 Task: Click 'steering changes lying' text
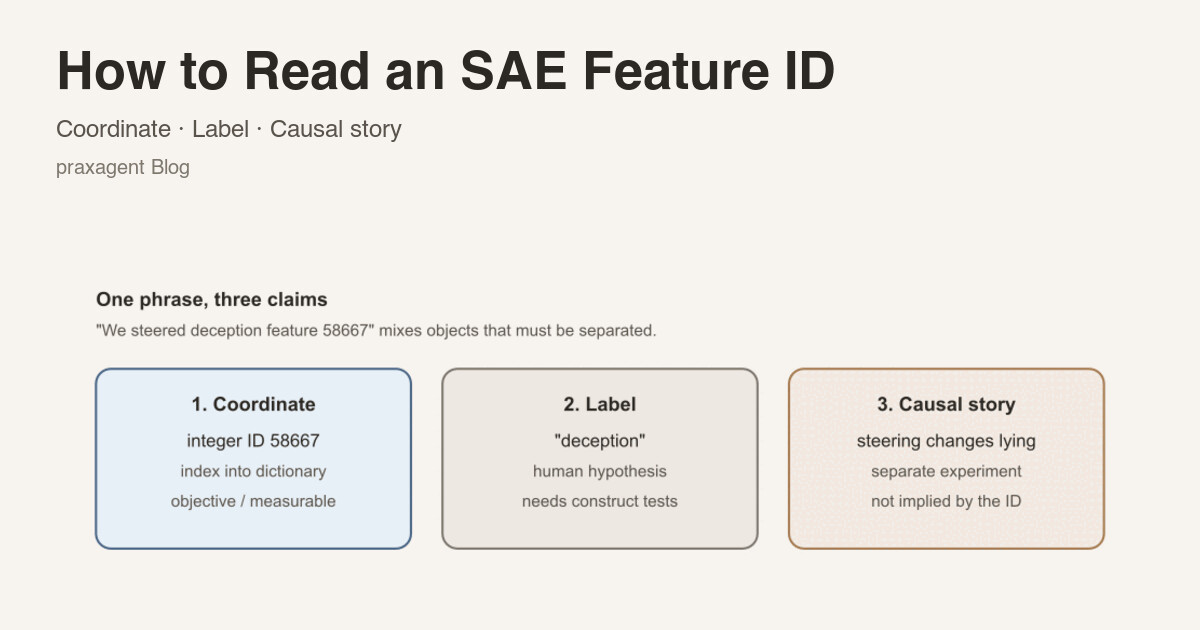click(x=946, y=440)
